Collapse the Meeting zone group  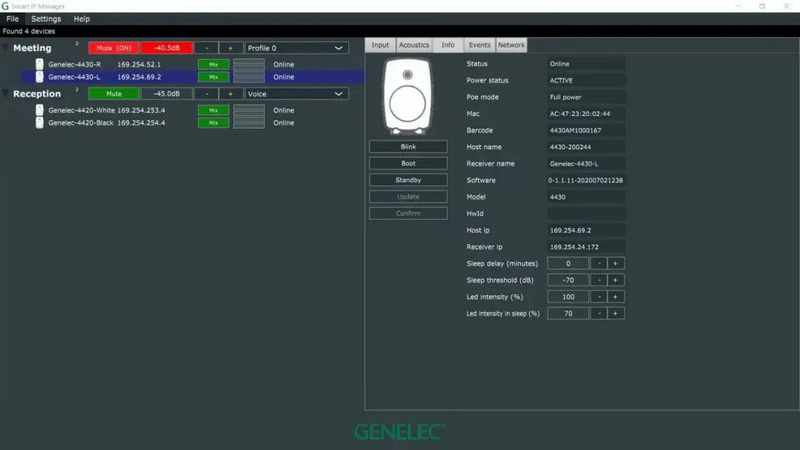coord(6,48)
